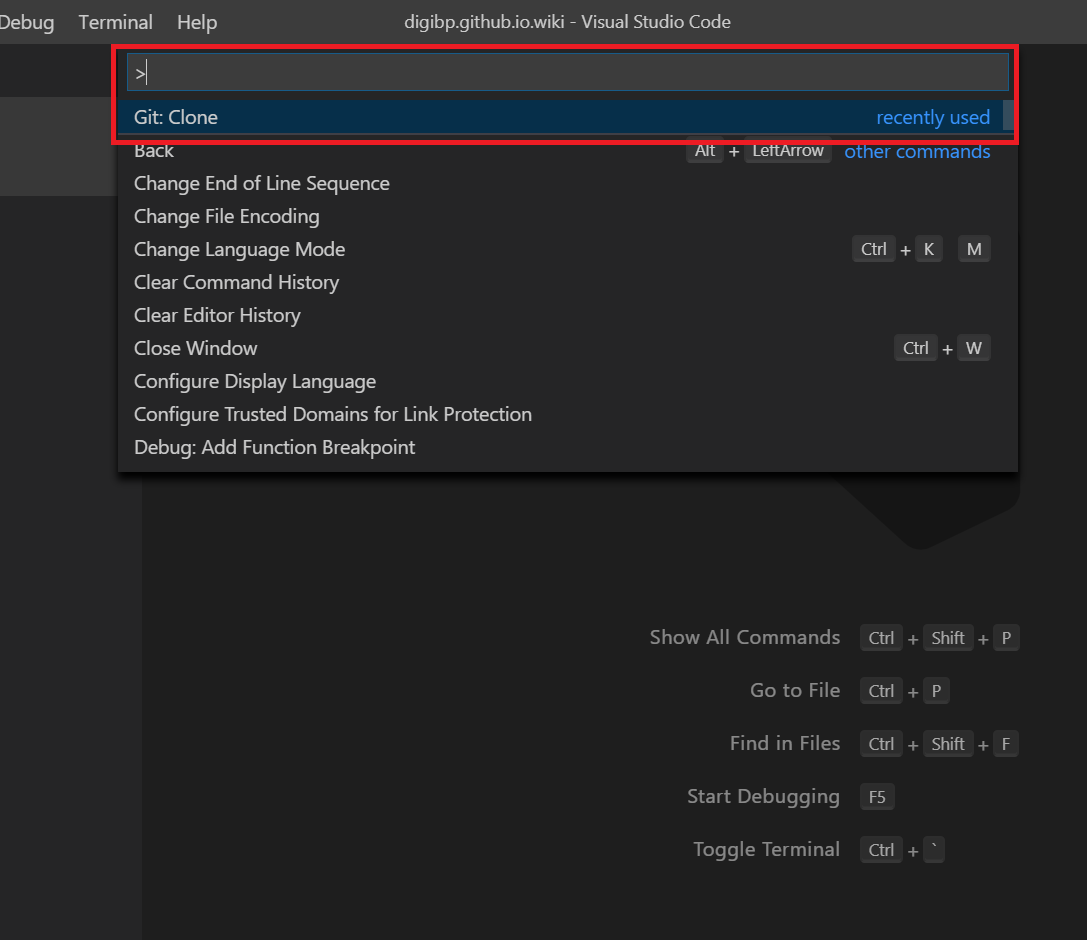
Task: Click the Find in Files label
Action: point(785,743)
